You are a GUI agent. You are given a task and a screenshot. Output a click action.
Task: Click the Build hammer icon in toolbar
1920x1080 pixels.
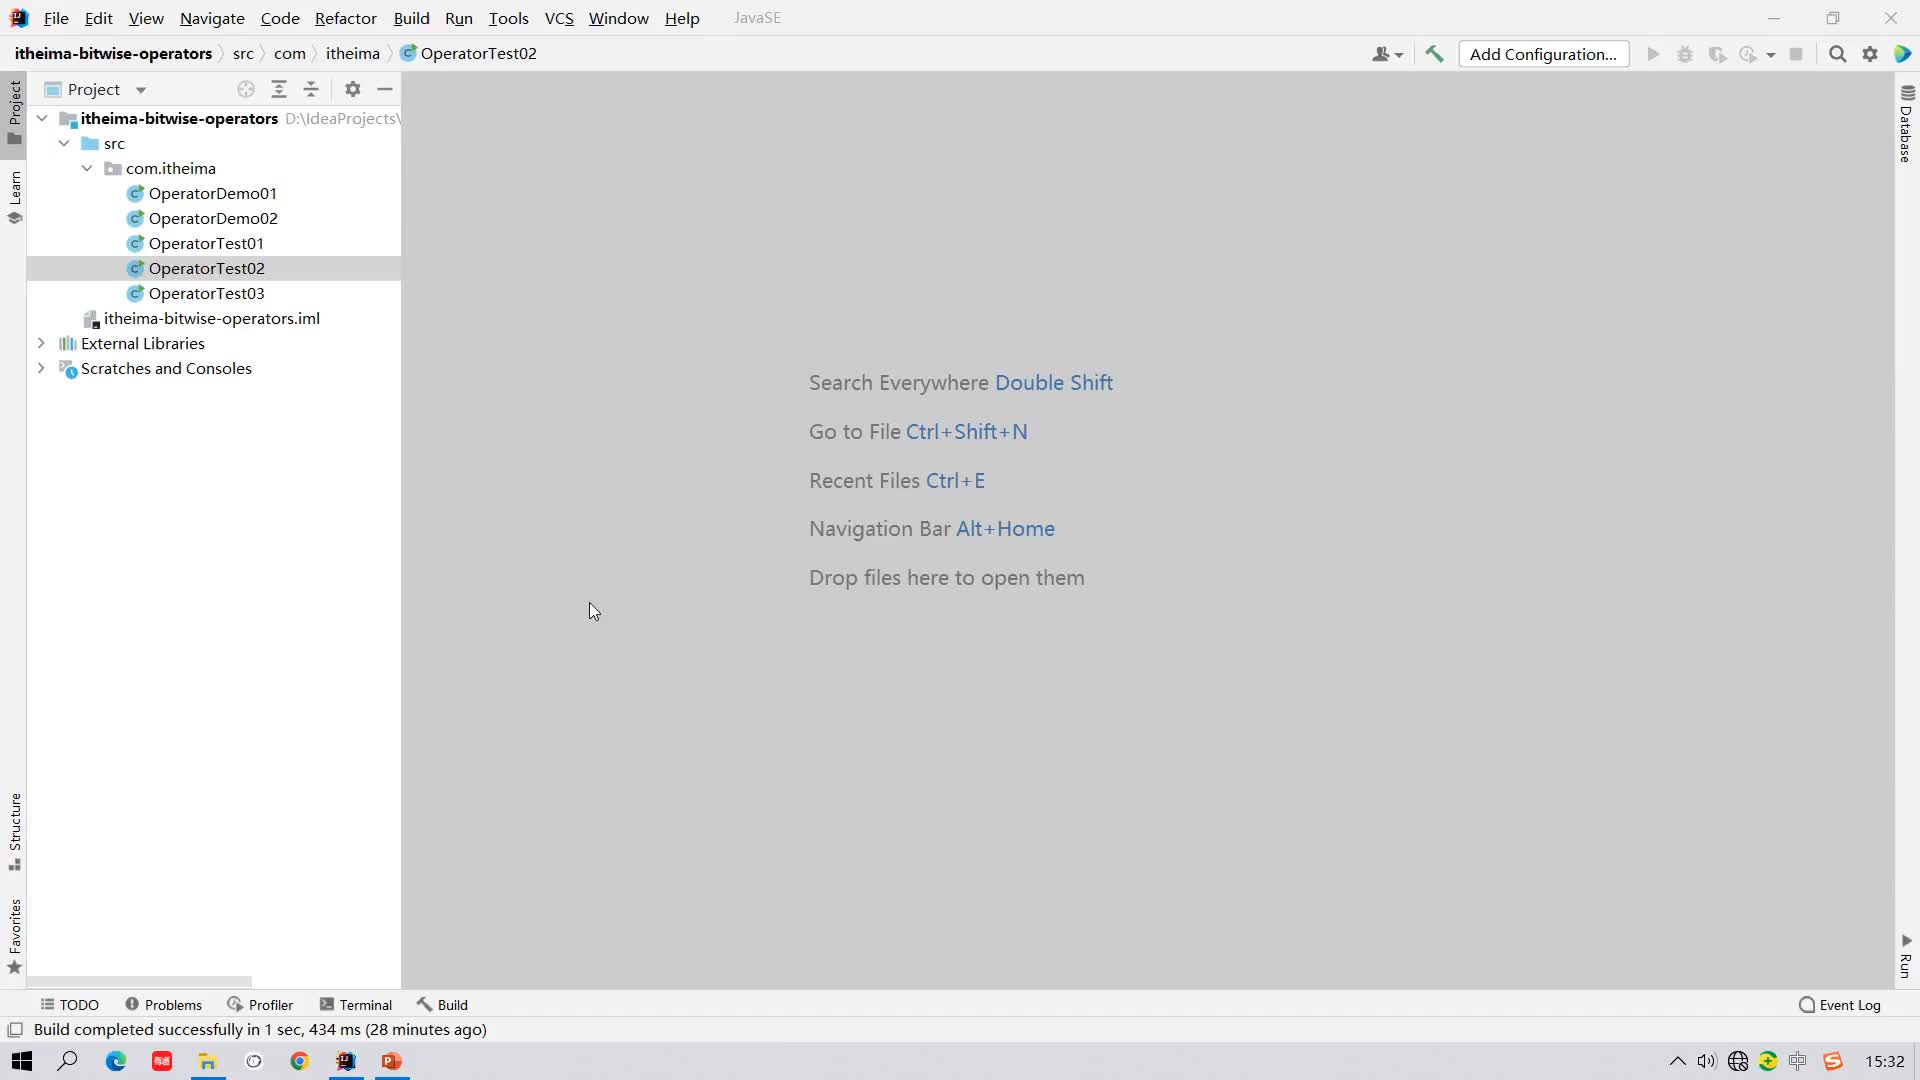[1435, 53]
